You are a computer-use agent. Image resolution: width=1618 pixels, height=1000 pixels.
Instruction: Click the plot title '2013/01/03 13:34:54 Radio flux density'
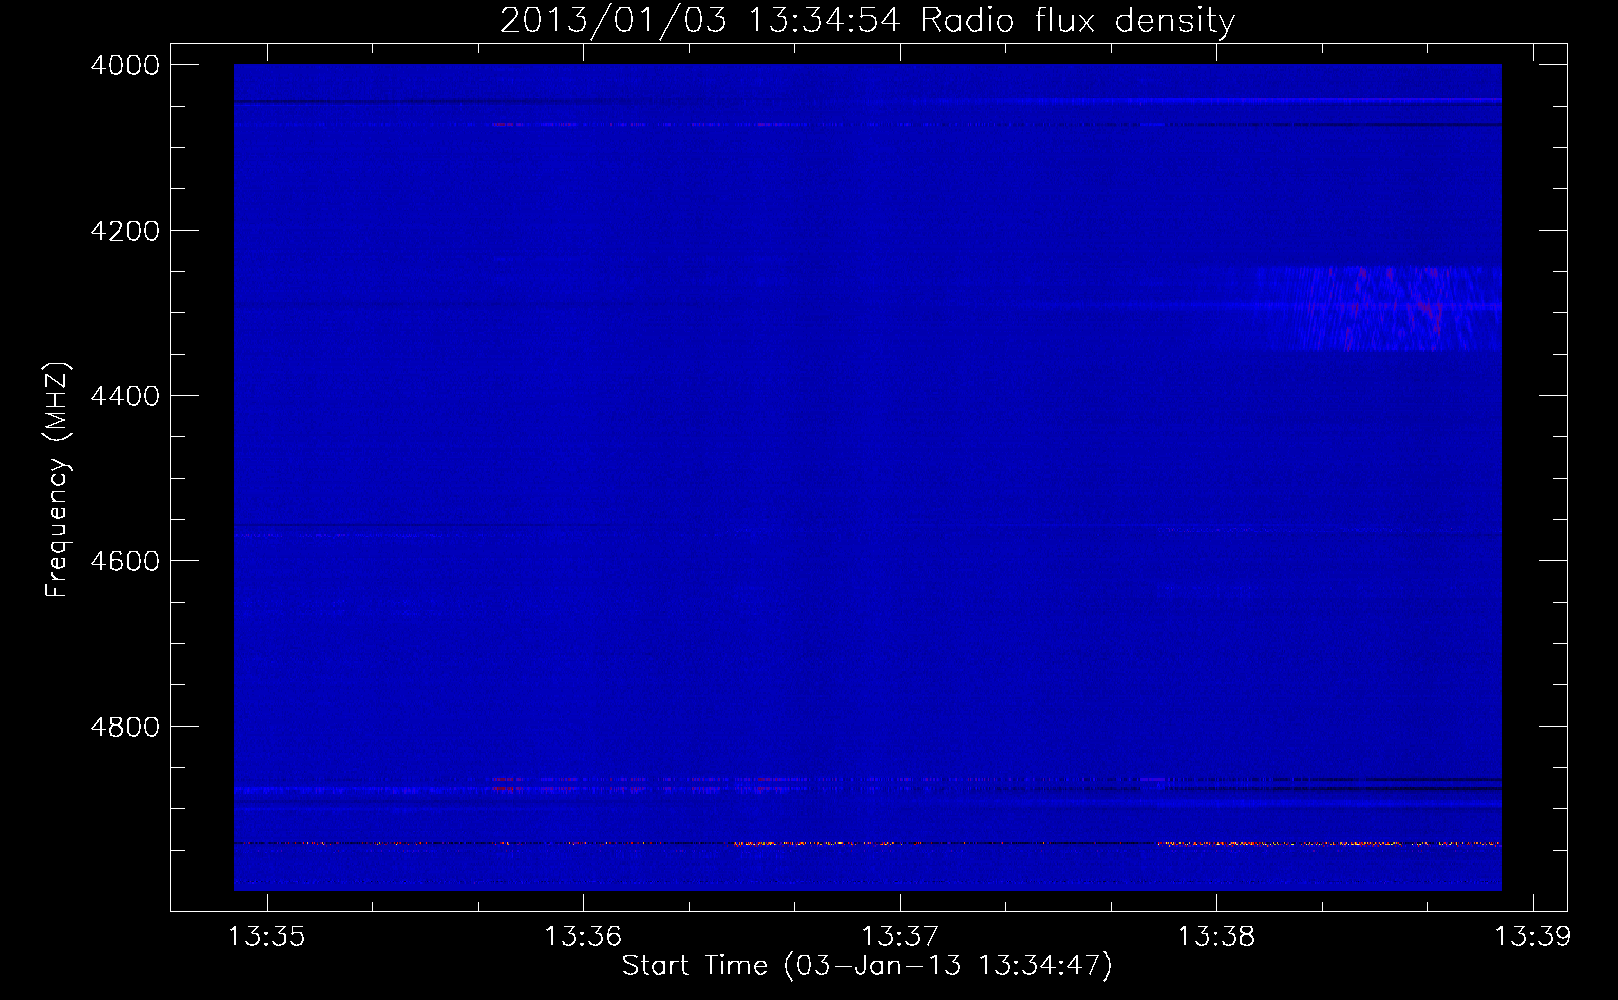(867, 21)
